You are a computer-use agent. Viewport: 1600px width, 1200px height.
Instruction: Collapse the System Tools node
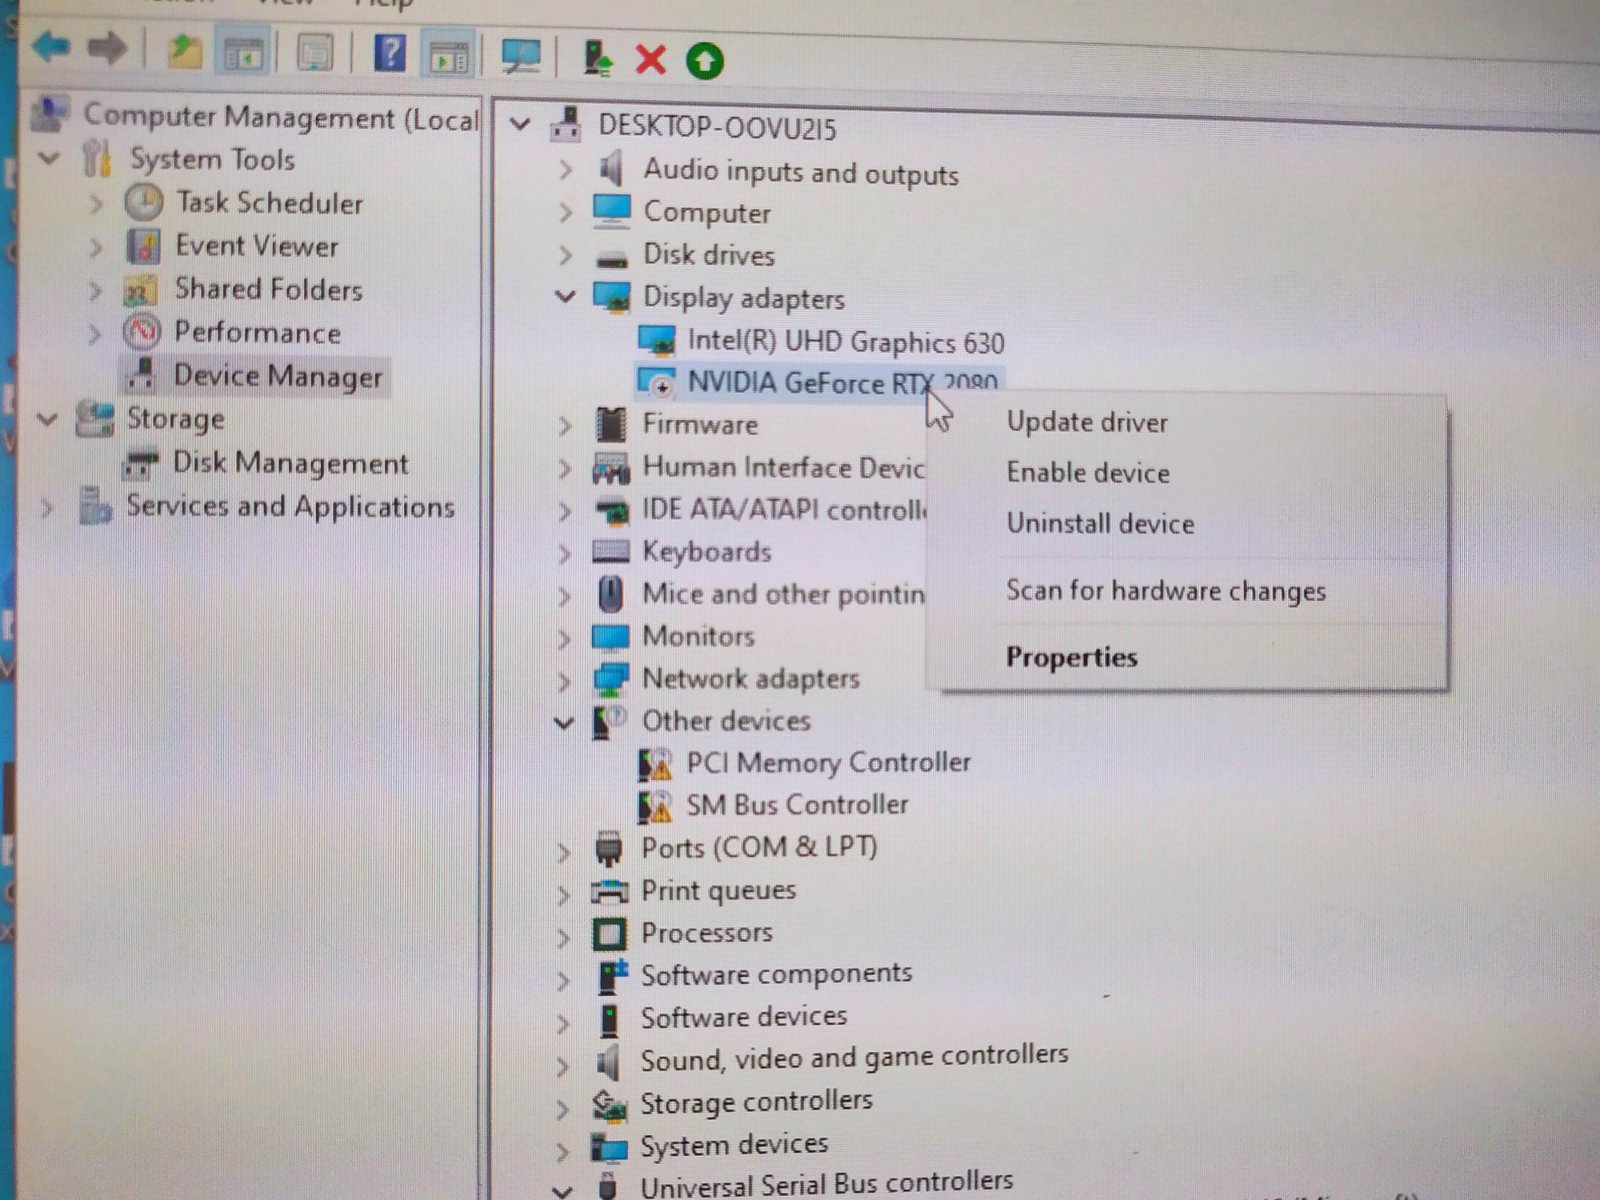click(x=49, y=158)
